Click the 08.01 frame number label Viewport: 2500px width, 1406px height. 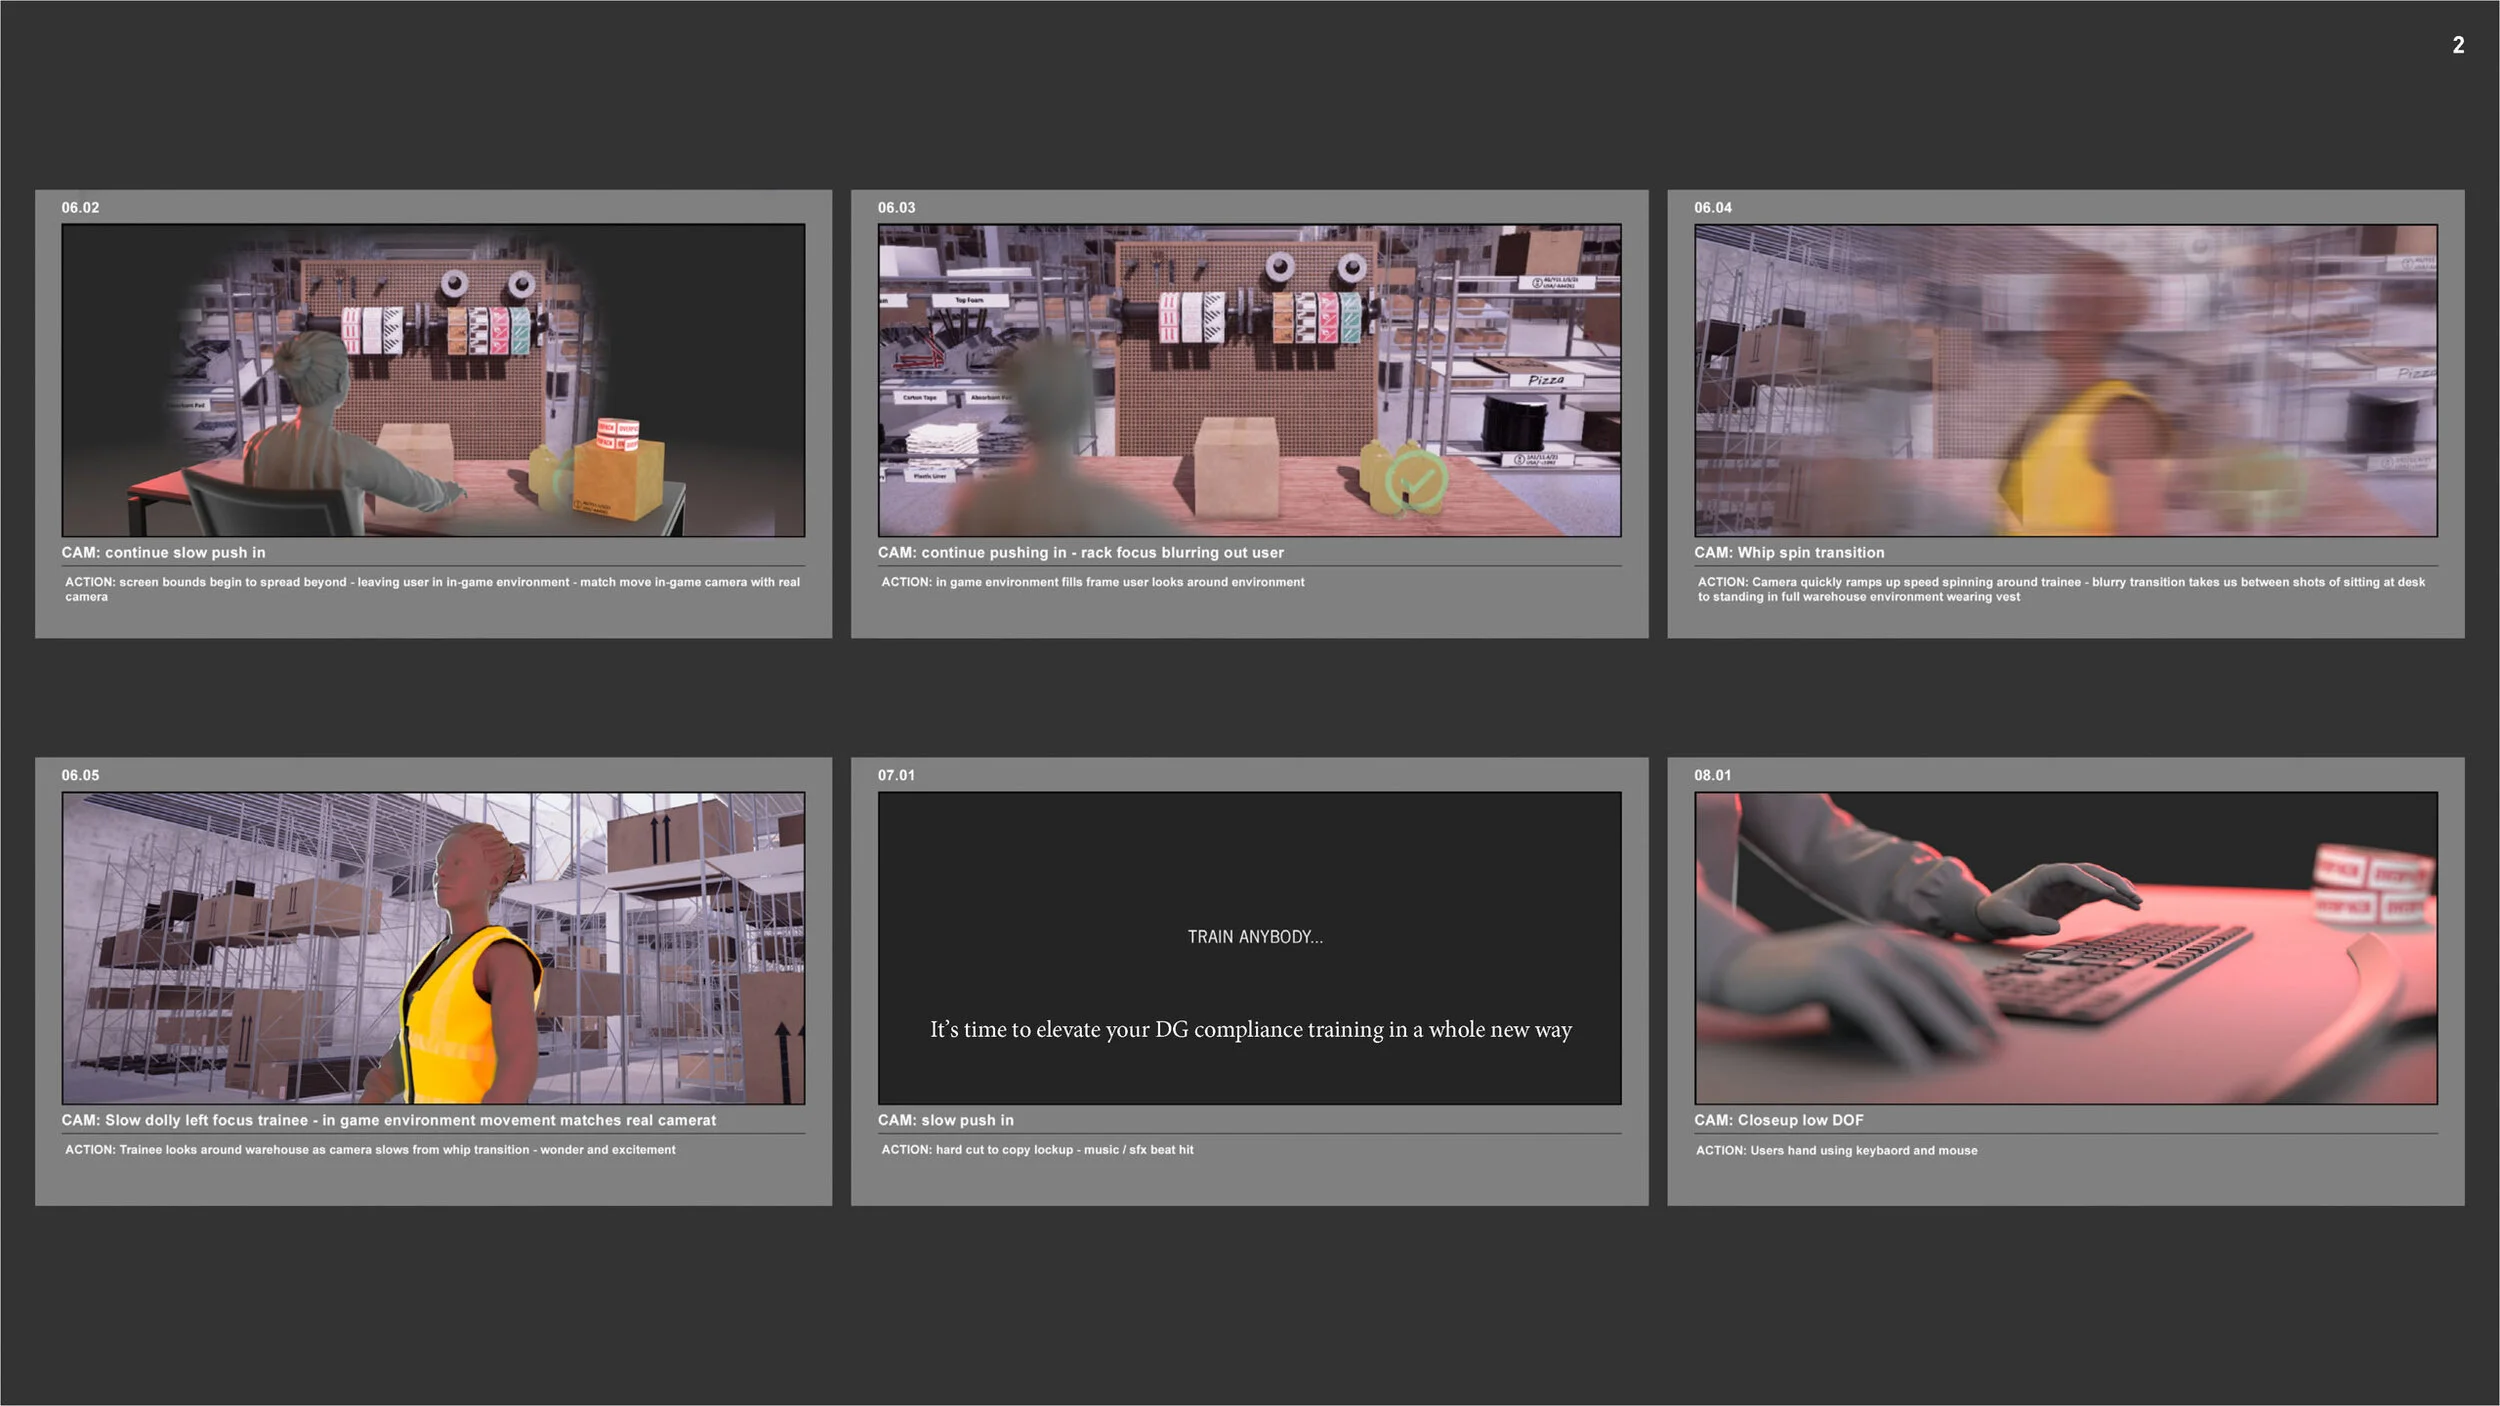(1712, 775)
